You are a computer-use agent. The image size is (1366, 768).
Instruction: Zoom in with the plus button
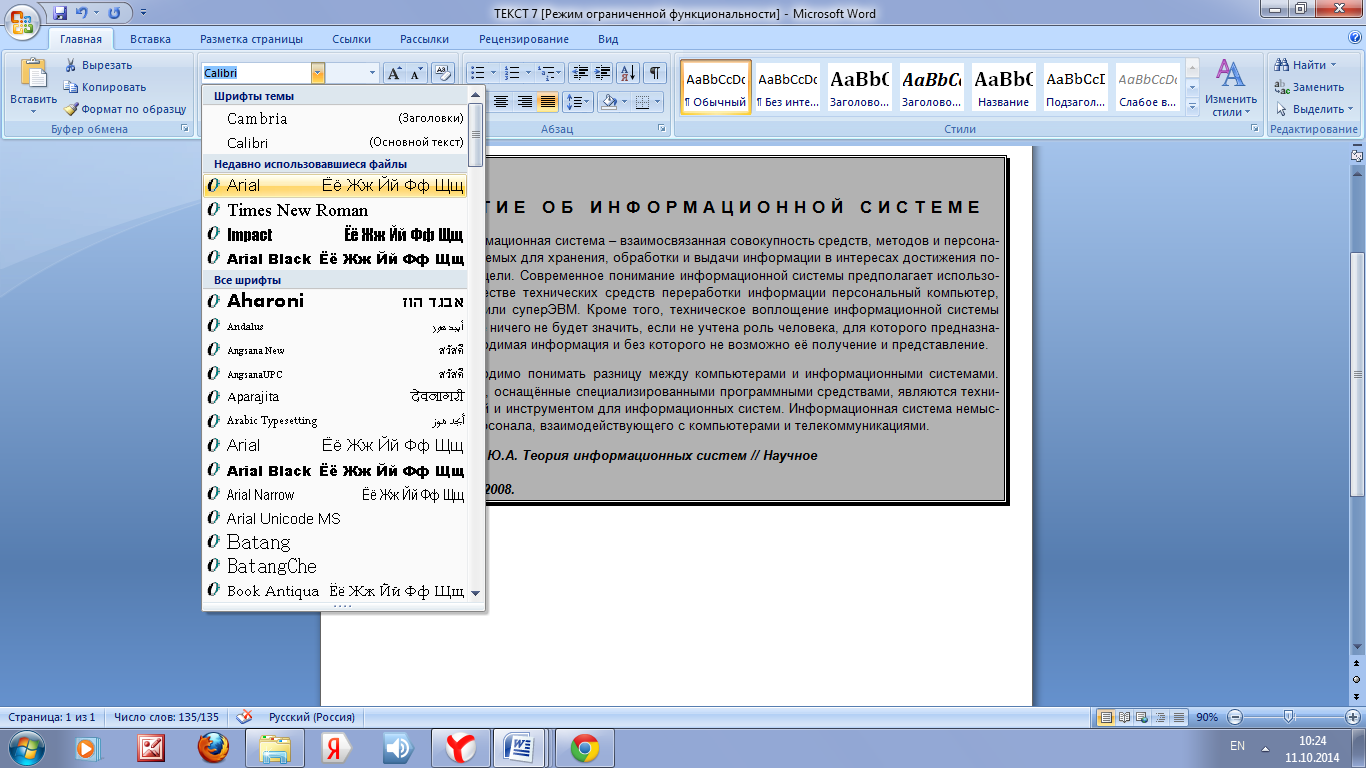pyautogui.click(x=1353, y=717)
